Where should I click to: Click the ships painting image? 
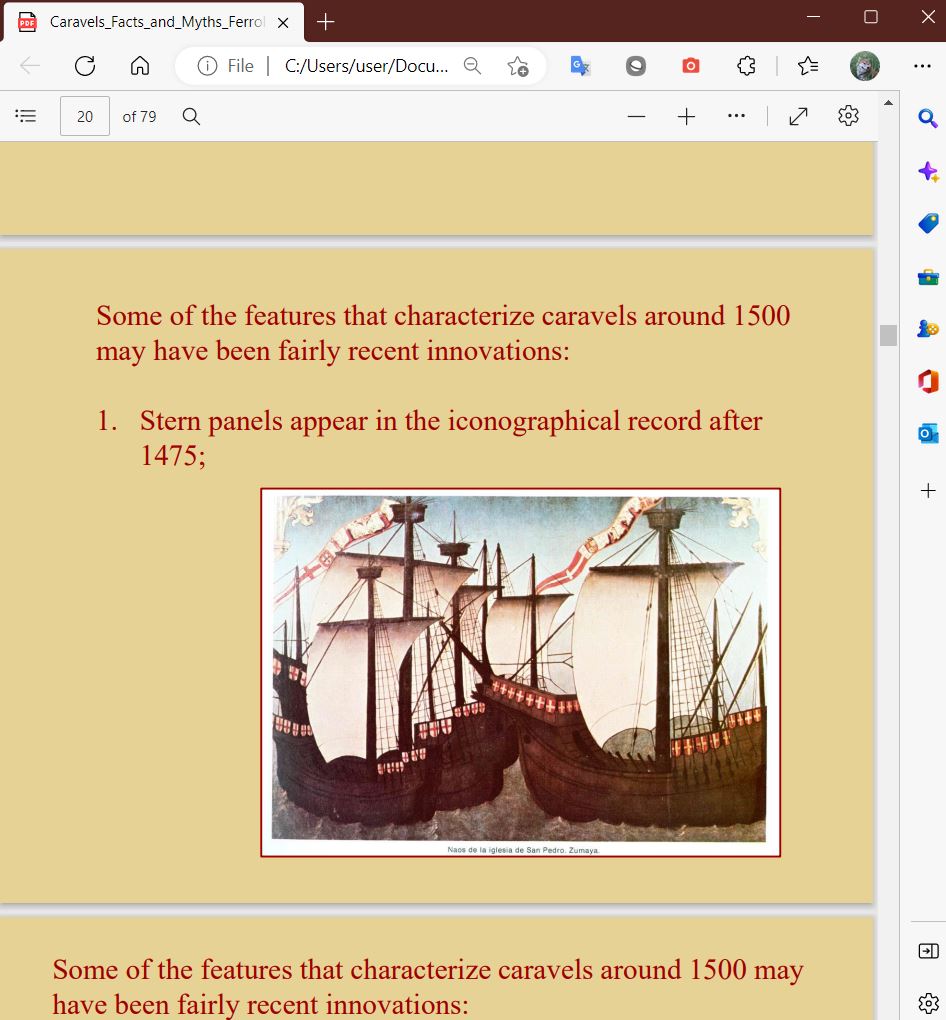pyautogui.click(x=519, y=668)
